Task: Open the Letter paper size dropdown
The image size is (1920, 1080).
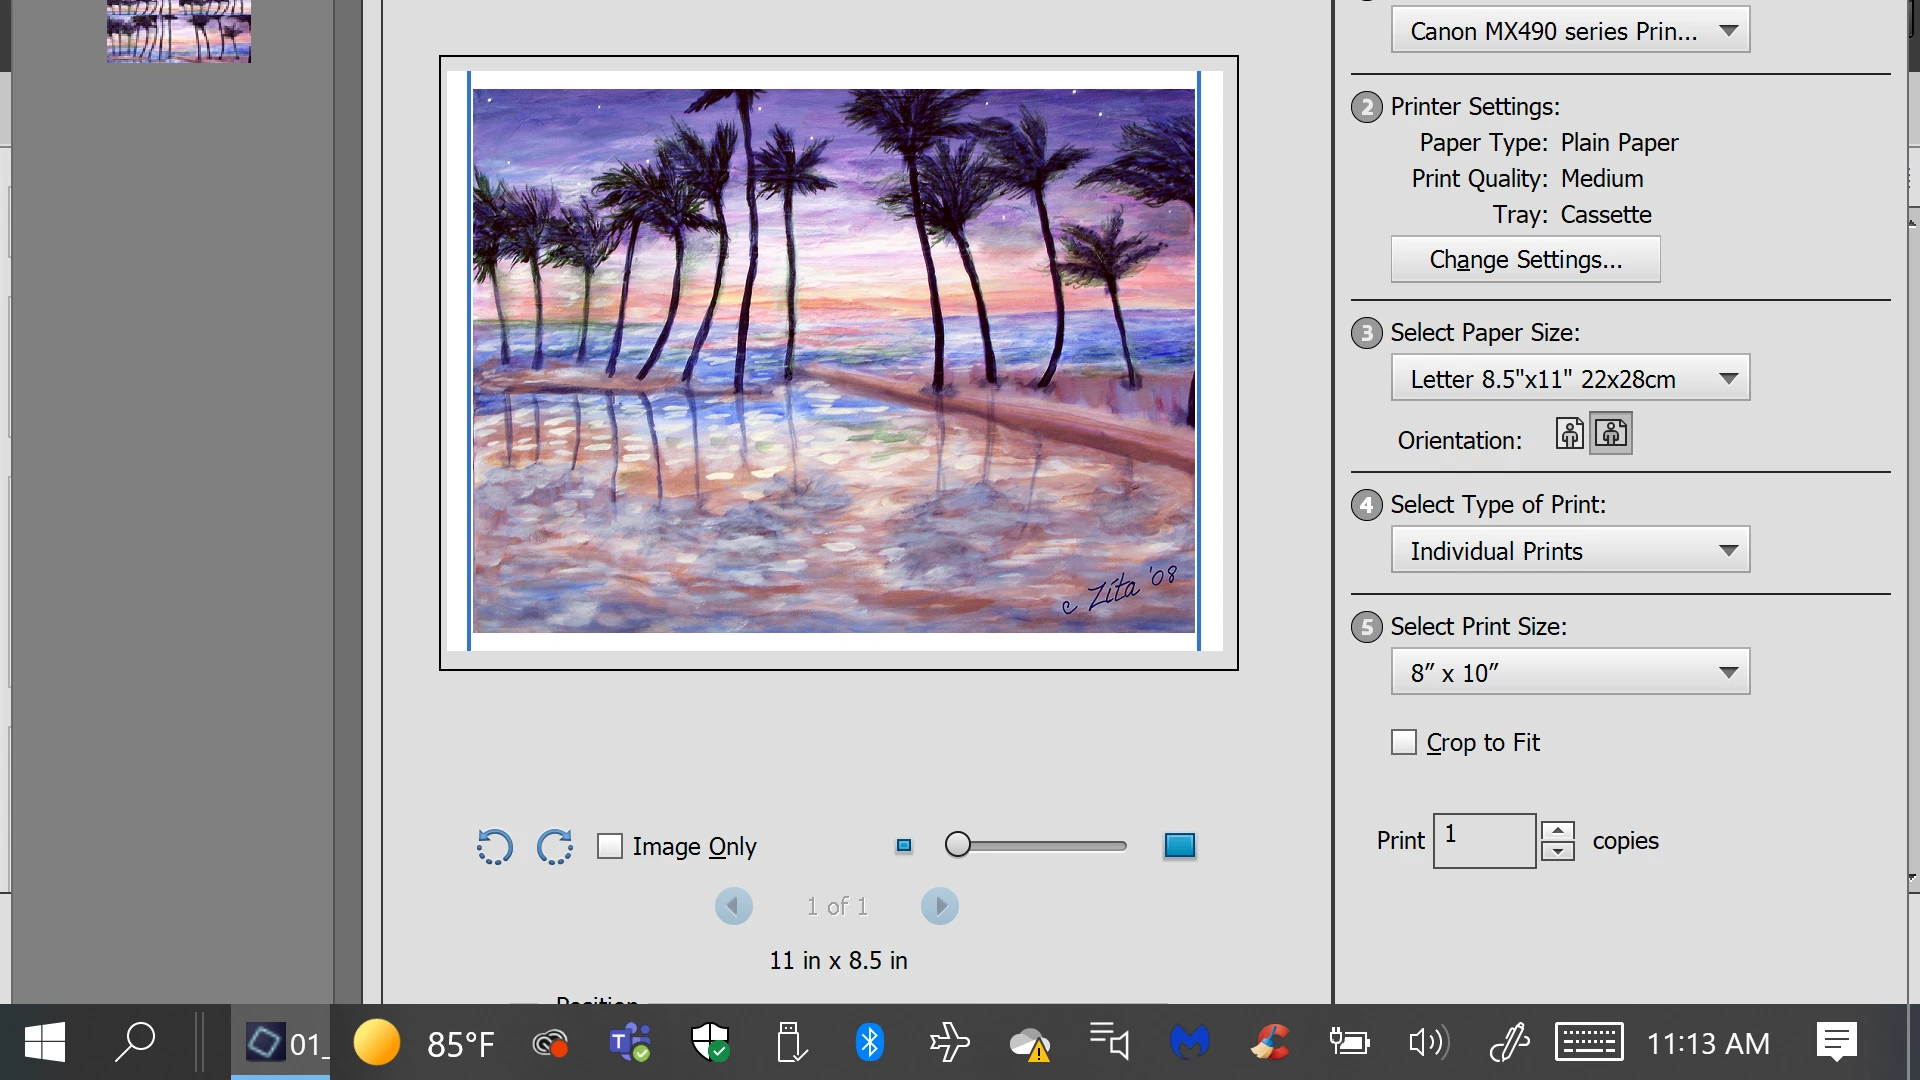Action: (x=1571, y=378)
